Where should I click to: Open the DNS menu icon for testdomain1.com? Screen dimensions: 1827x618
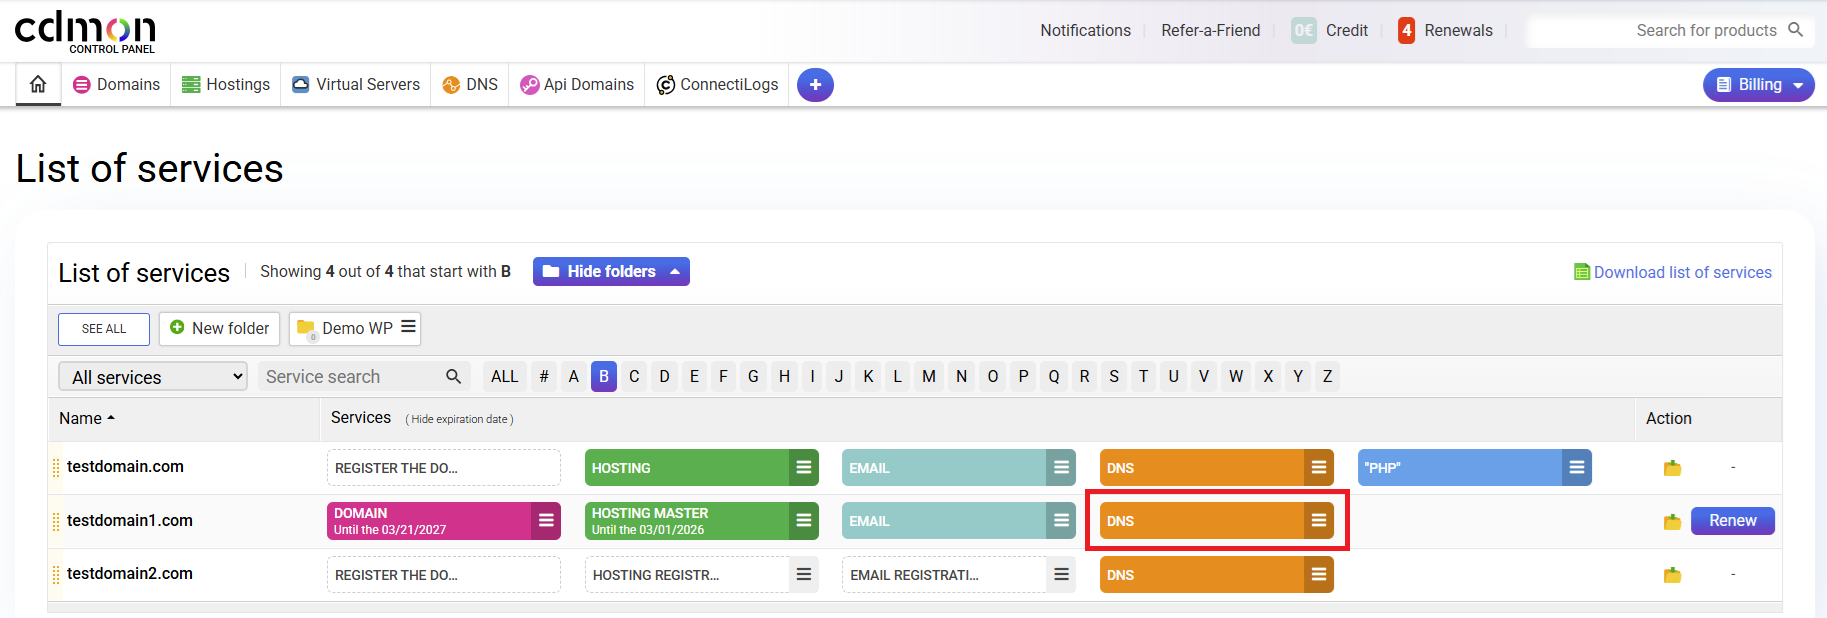click(x=1319, y=521)
